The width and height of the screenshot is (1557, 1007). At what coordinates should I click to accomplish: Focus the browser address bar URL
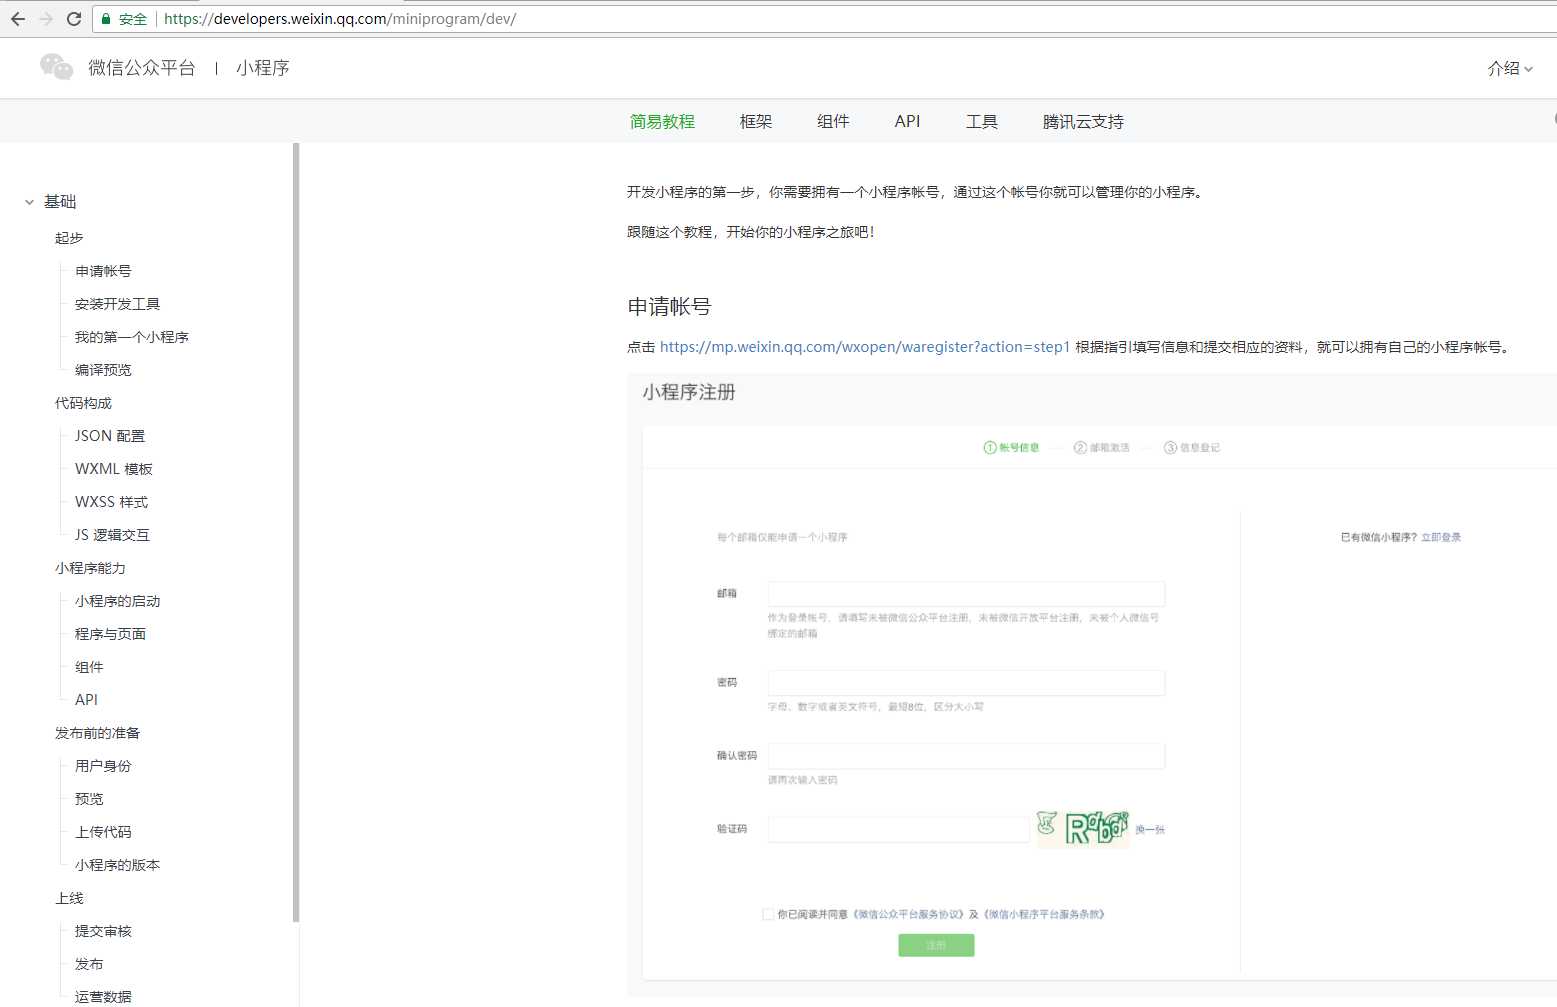click(x=340, y=19)
